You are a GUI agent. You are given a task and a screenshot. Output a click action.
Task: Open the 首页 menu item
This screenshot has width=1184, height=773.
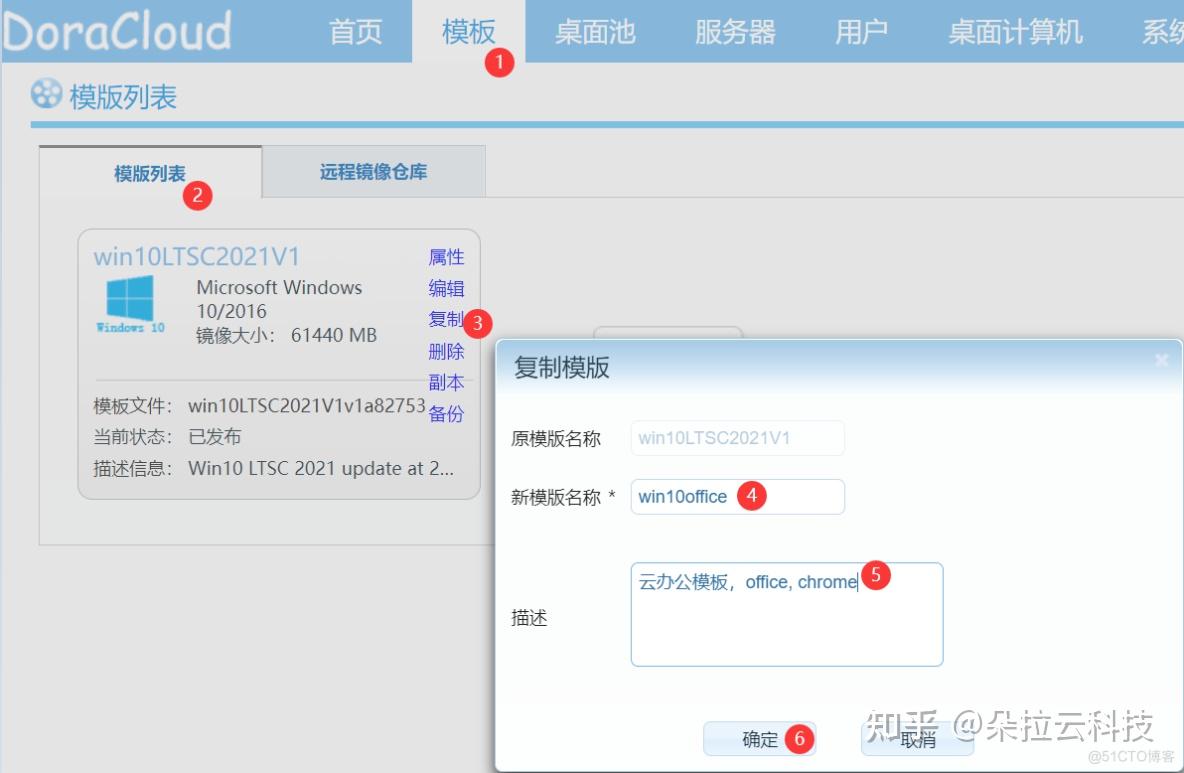[x=355, y=31]
